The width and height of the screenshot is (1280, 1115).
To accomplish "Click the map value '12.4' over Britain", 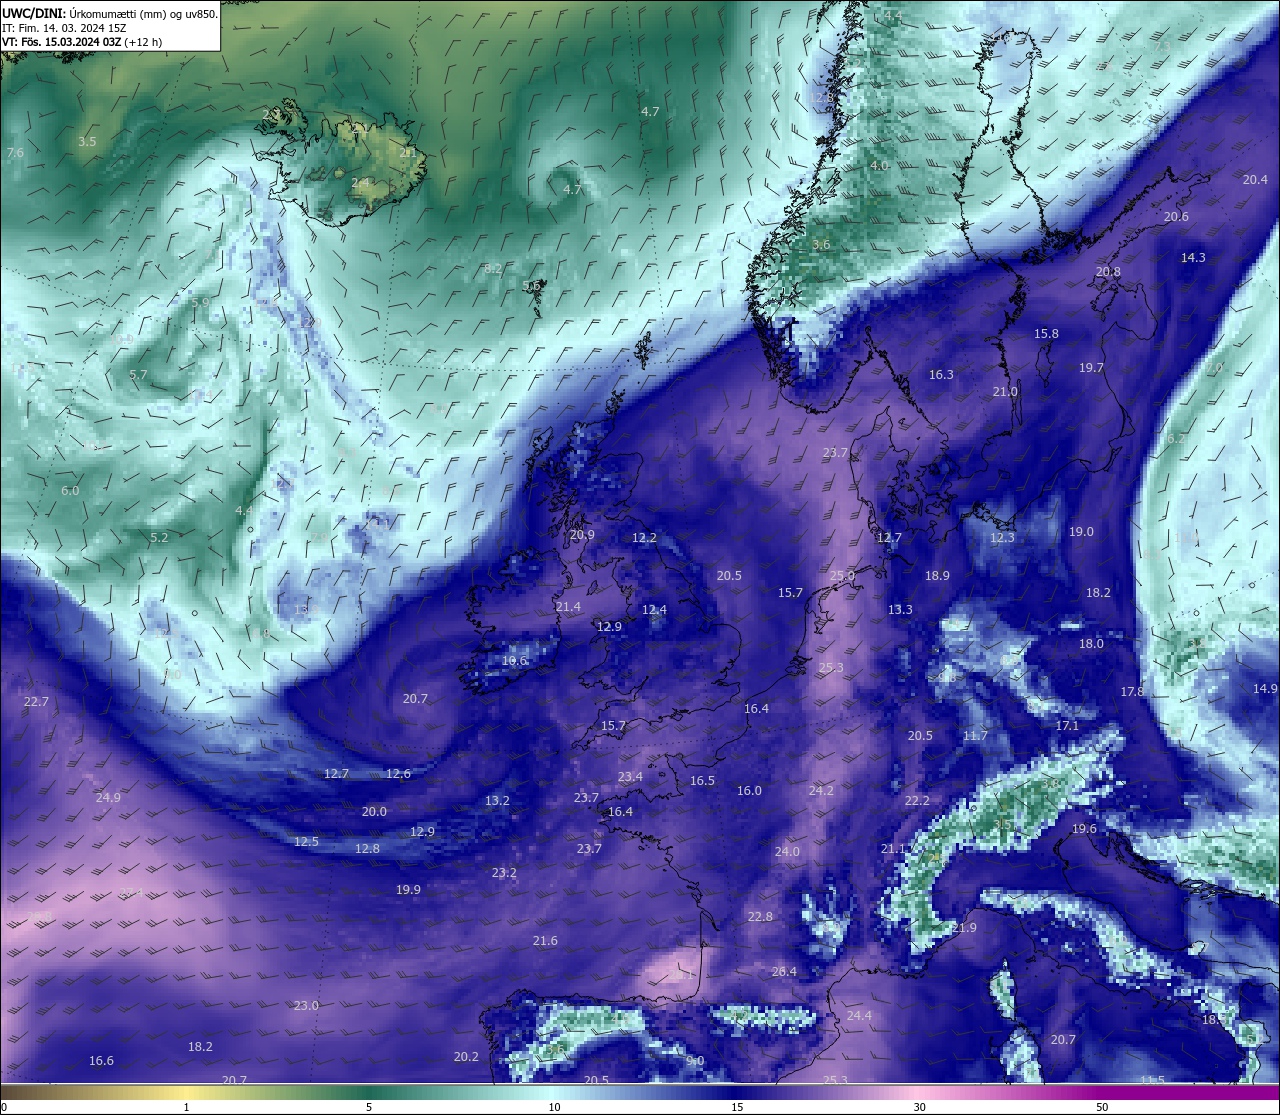I will coord(654,610).
